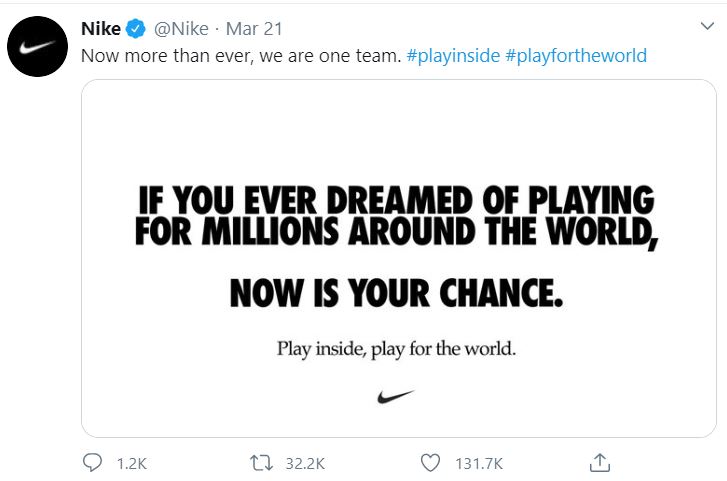
Task: Click the blue verified badge
Action: (136, 29)
